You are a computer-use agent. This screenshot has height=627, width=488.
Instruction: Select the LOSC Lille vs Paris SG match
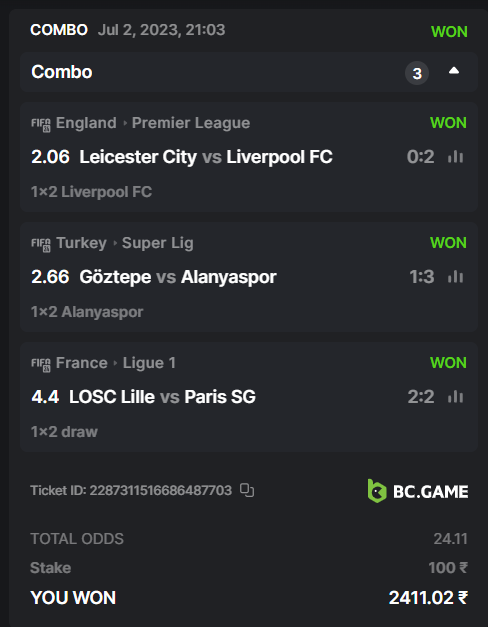162,397
